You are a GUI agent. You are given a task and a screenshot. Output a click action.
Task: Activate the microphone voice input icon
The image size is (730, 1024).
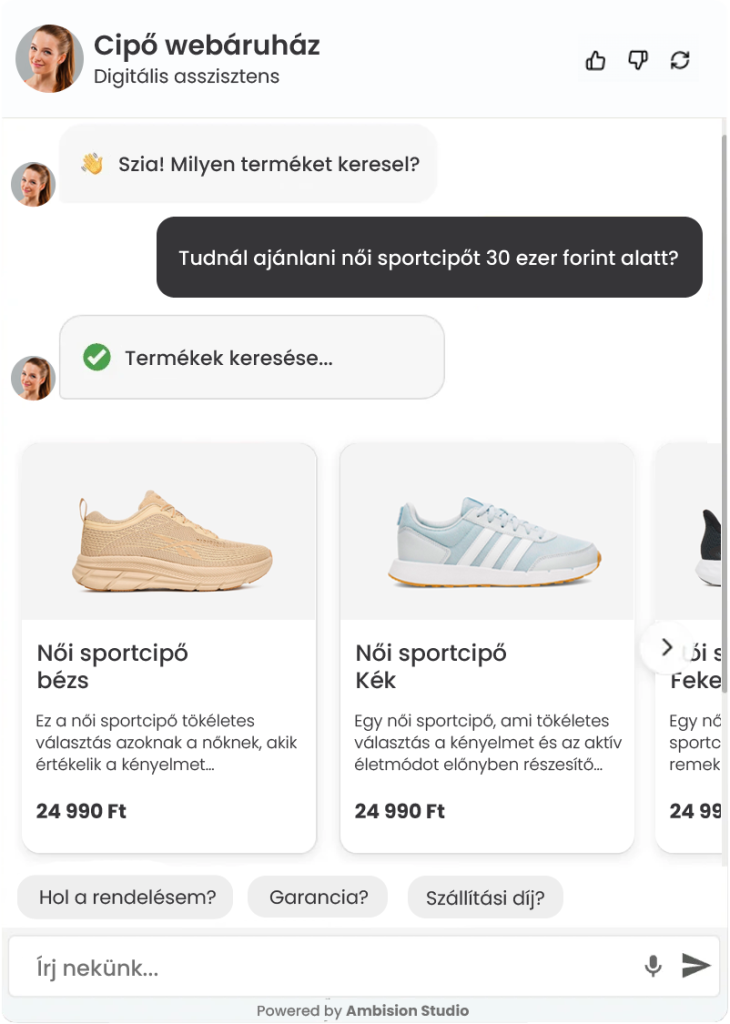coord(653,965)
